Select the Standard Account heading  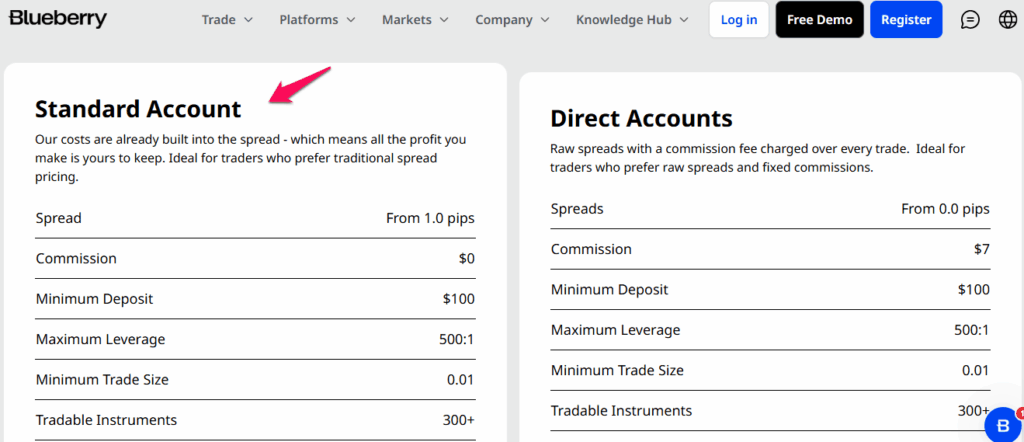[x=138, y=109]
